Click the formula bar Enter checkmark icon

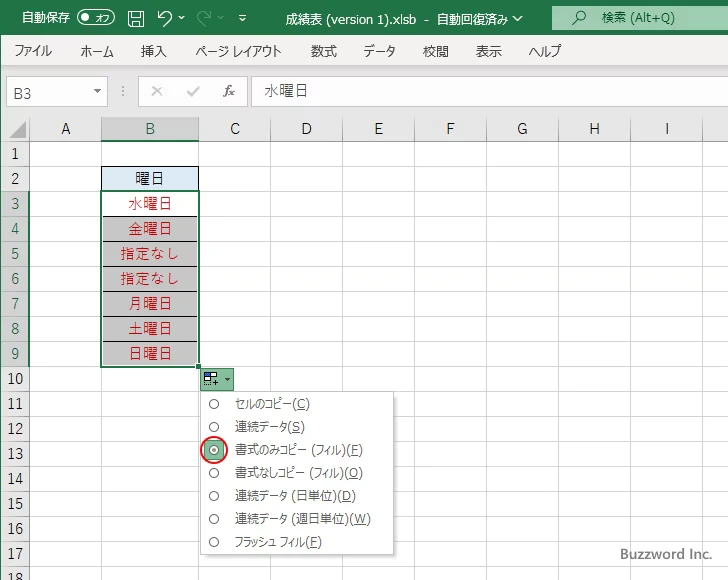point(193,91)
